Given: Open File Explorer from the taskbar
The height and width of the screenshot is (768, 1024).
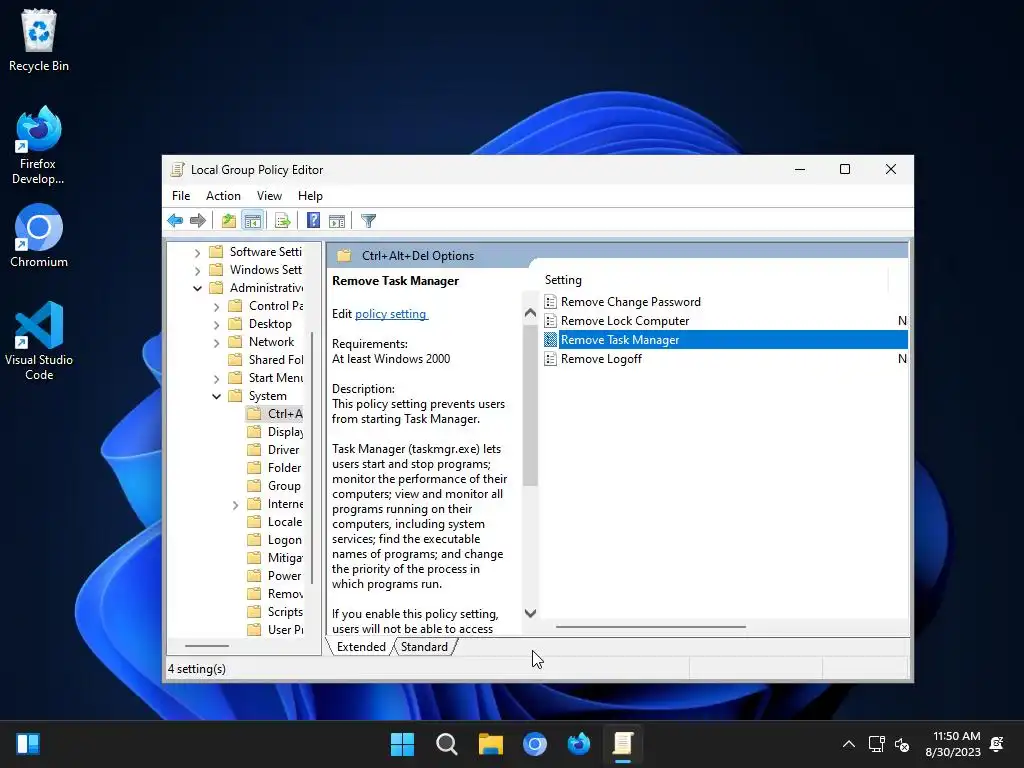Looking at the screenshot, I should pos(490,744).
